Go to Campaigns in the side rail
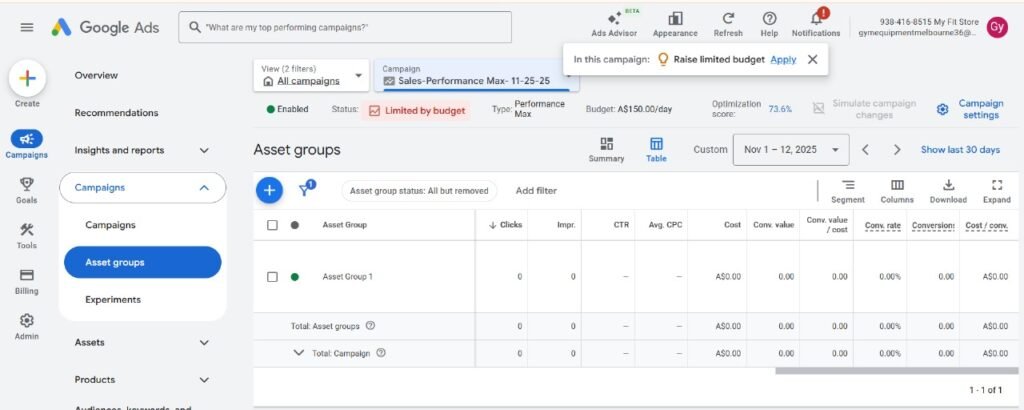The width and height of the screenshot is (1024, 410). click(27, 144)
